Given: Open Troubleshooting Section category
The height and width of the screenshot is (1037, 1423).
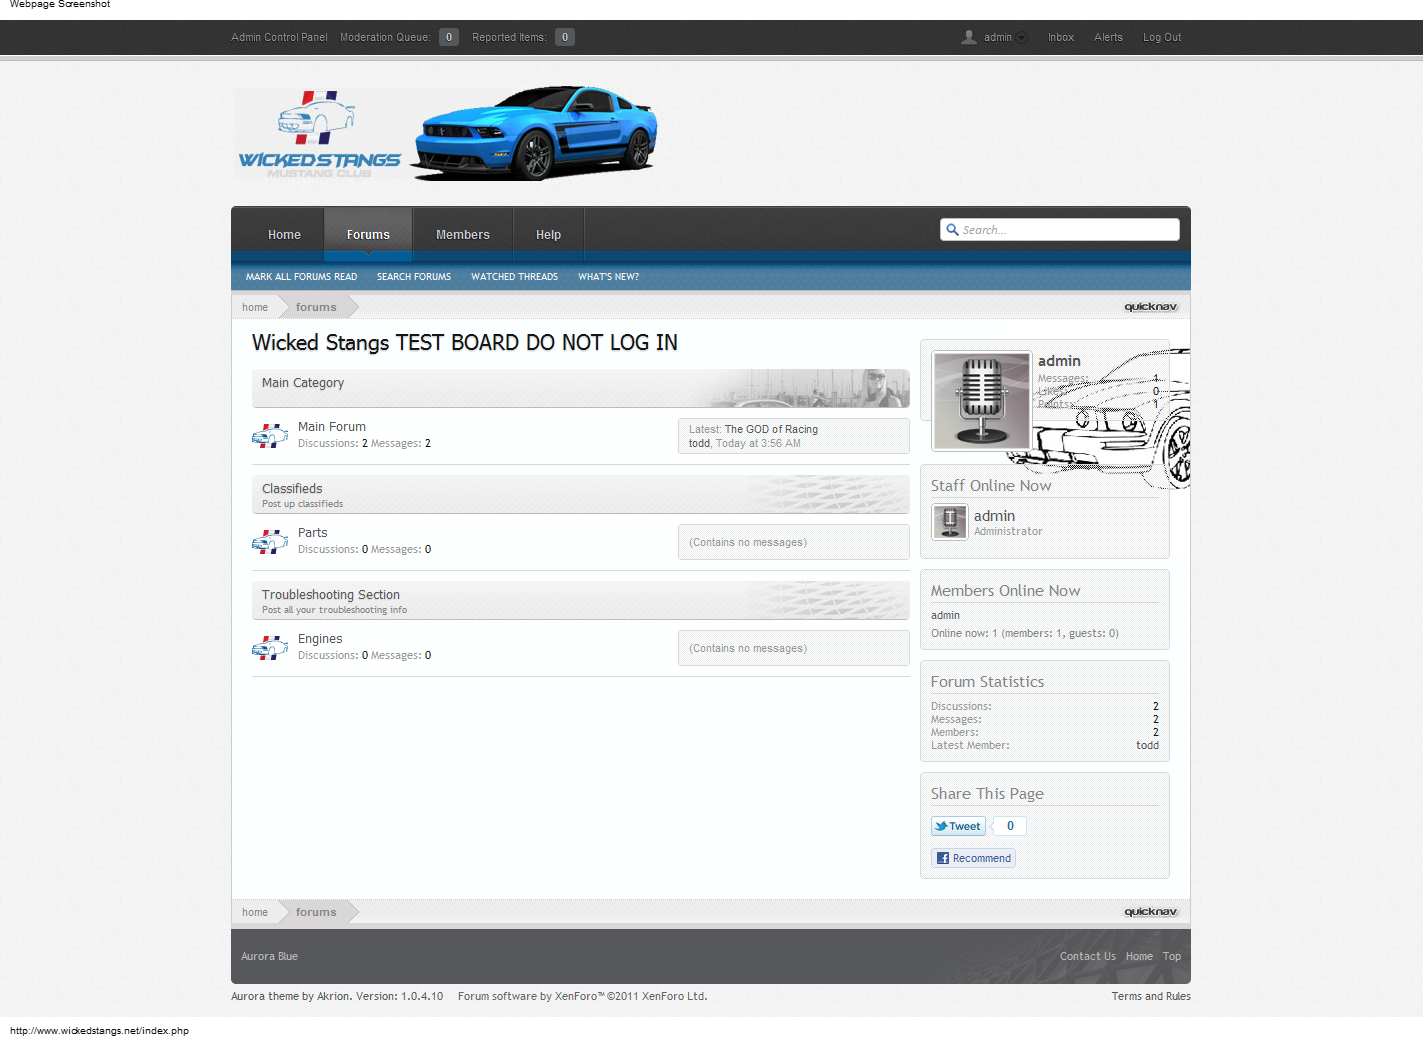Looking at the screenshot, I should pyautogui.click(x=331, y=595).
